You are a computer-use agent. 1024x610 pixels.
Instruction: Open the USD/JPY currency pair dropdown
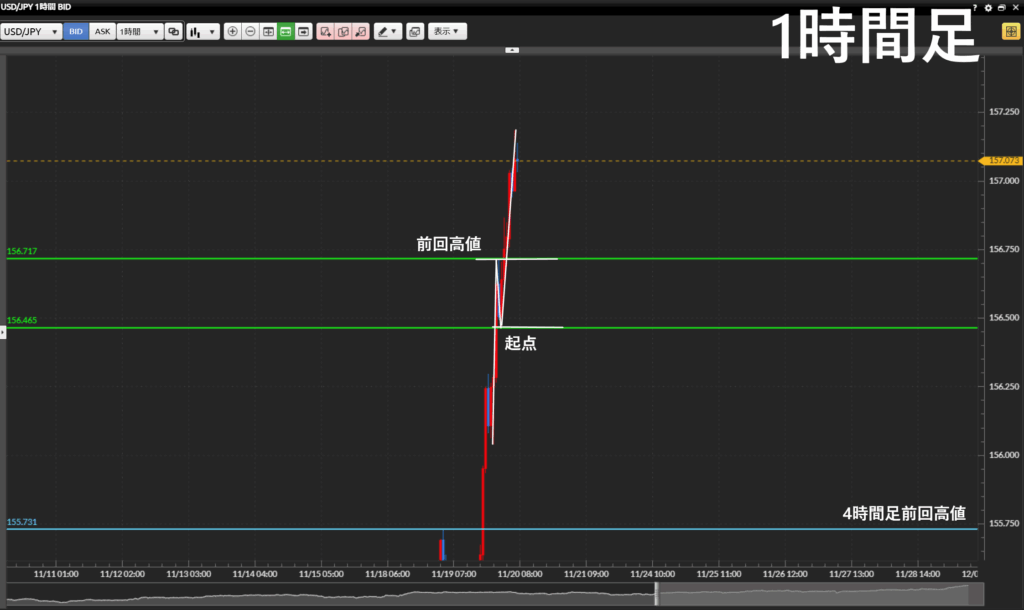[x=32, y=31]
